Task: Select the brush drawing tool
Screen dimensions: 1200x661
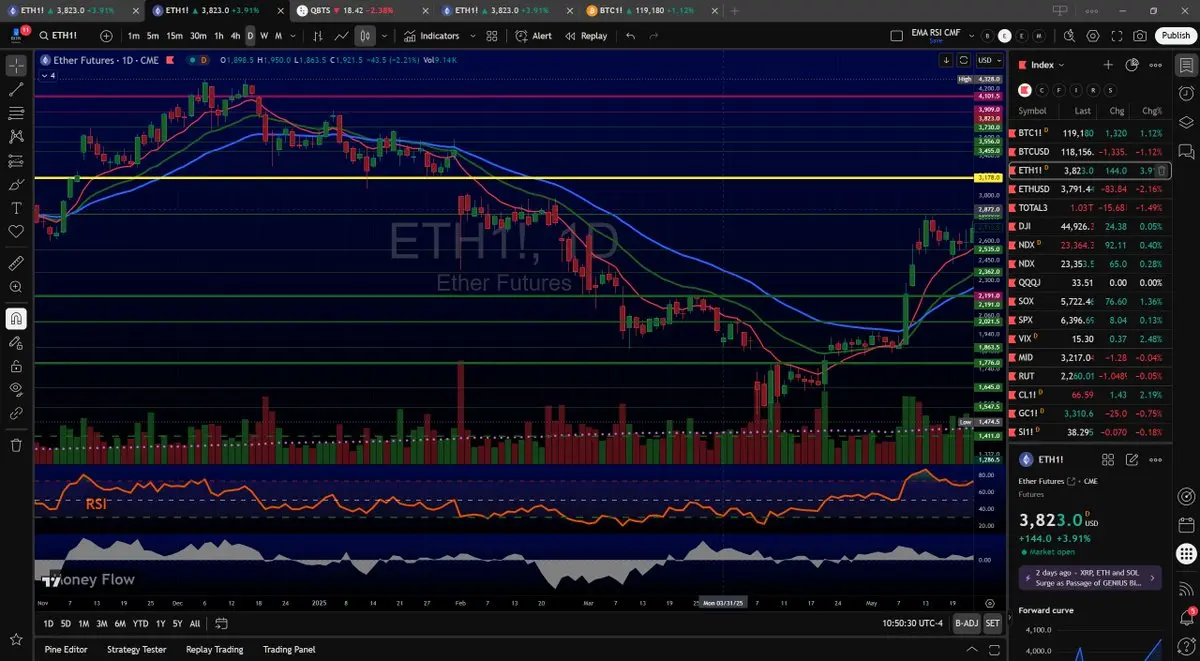Action: [16, 185]
